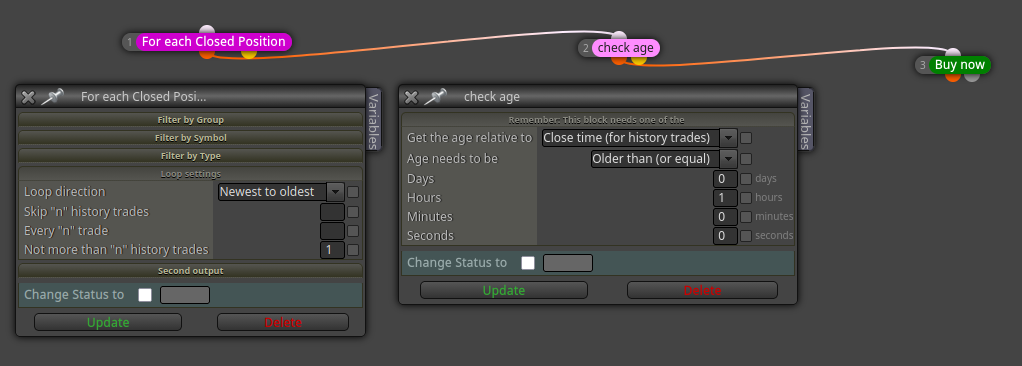Click the Every n trade input

(332, 231)
